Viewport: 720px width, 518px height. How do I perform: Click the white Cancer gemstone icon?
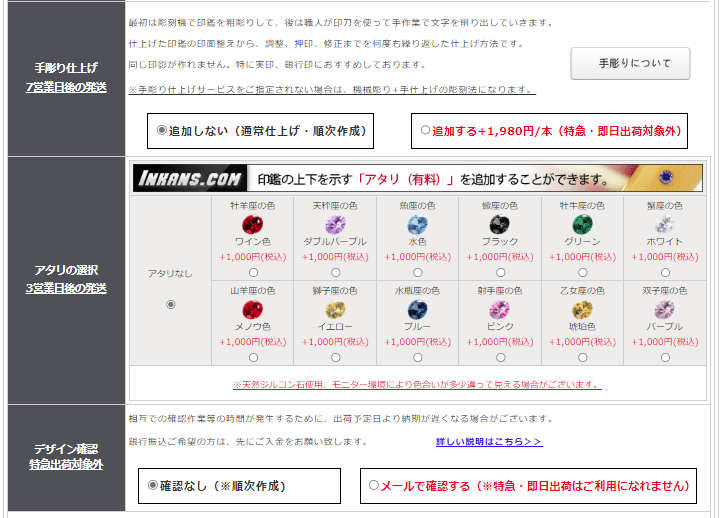[664, 225]
